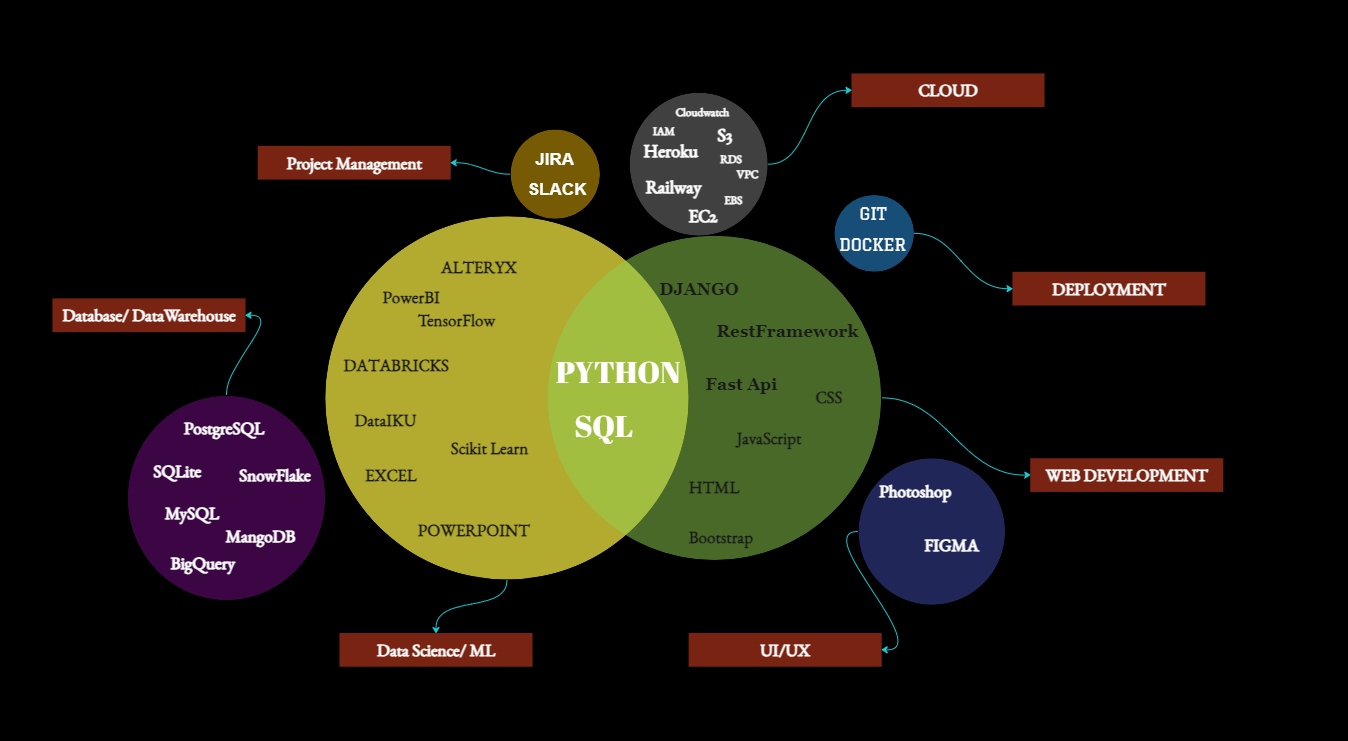Select the Heroku text in cloud circle
Screen dimensions: 1348x741
[x=670, y=152]
